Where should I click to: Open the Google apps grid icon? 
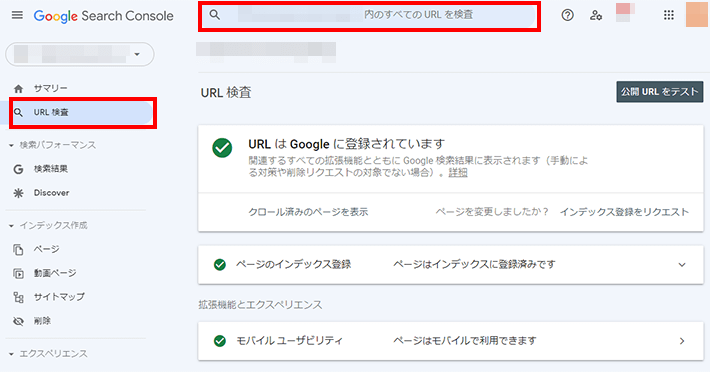[x=669, y=15]
